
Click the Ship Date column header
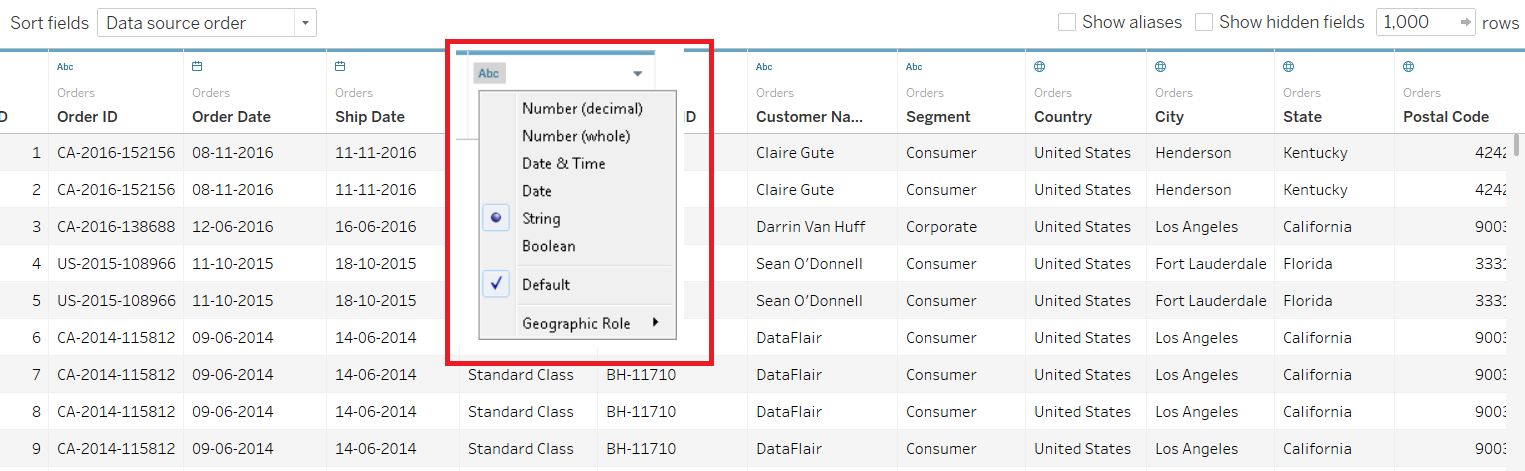[x=370, y=117]
